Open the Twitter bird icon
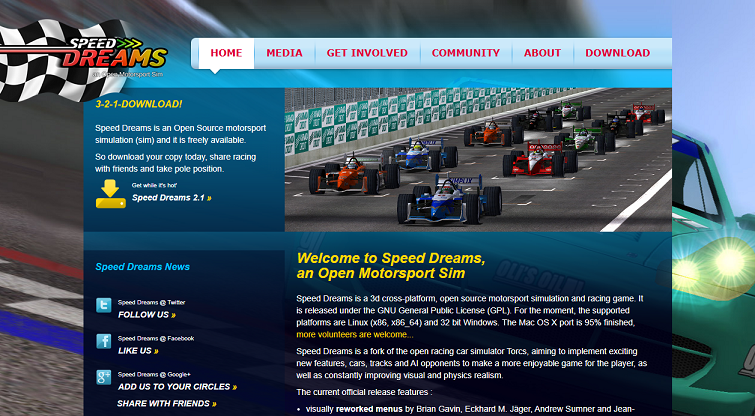 click(104, 305)
